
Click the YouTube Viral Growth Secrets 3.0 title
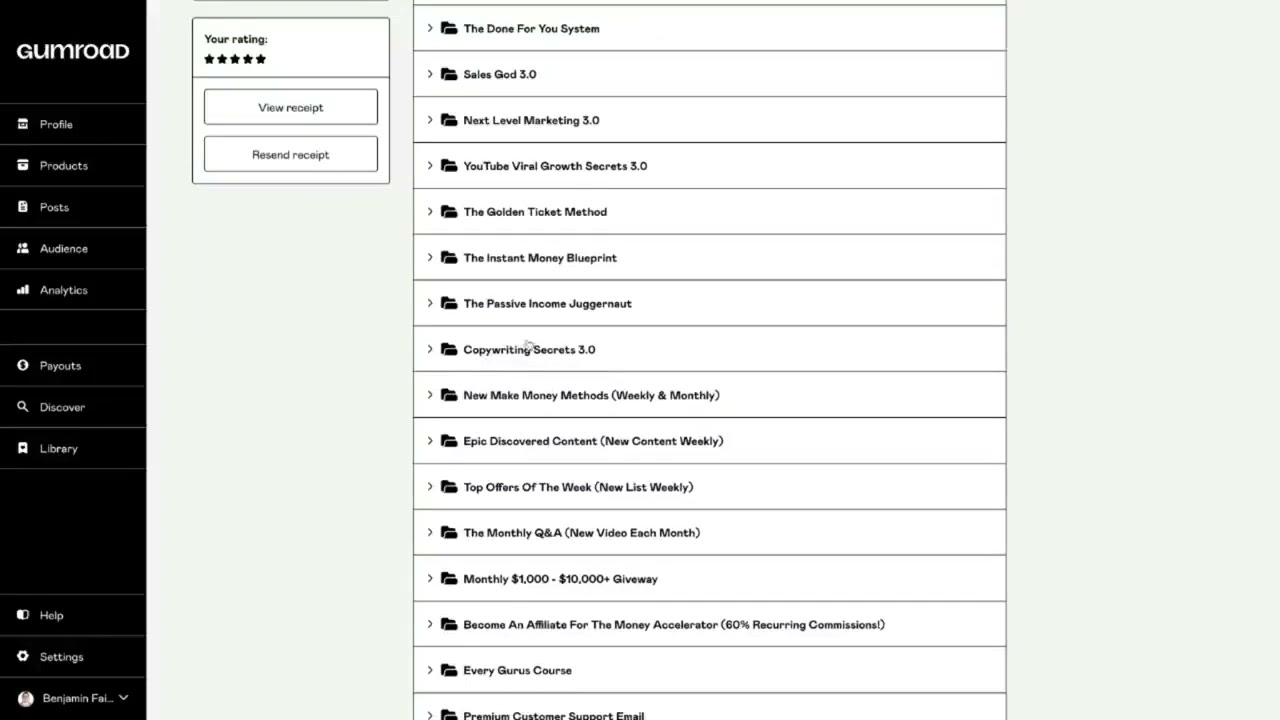[x=555, y=166]
